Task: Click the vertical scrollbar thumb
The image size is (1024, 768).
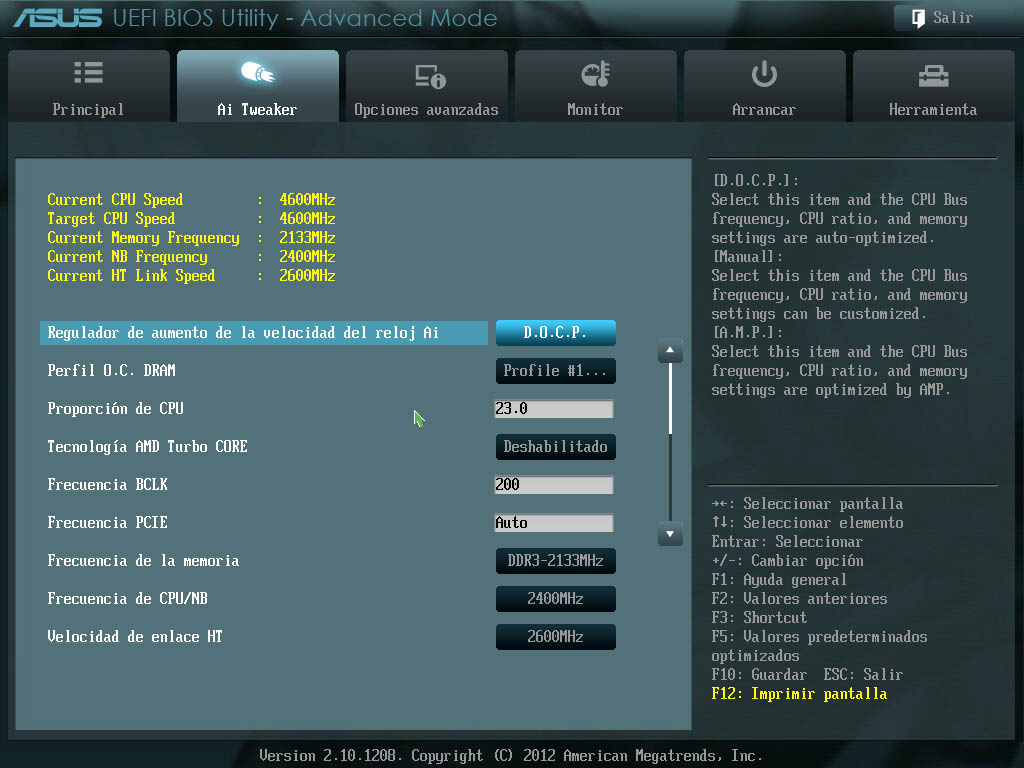Action: [670, 398]
